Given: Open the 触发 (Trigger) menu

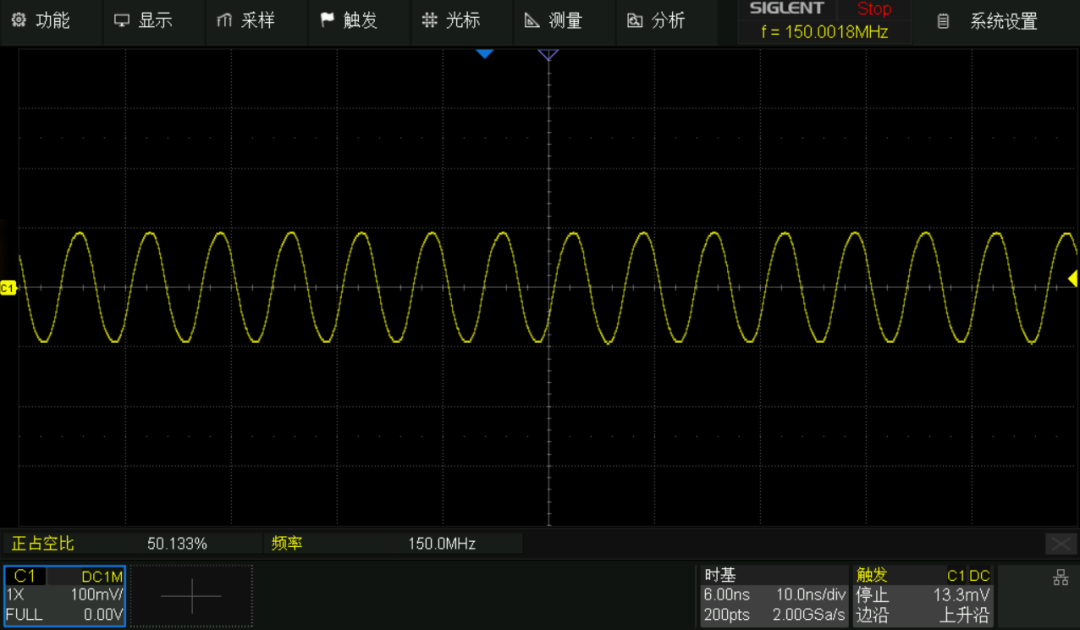Looking at the screenshot, I should 349,21.
